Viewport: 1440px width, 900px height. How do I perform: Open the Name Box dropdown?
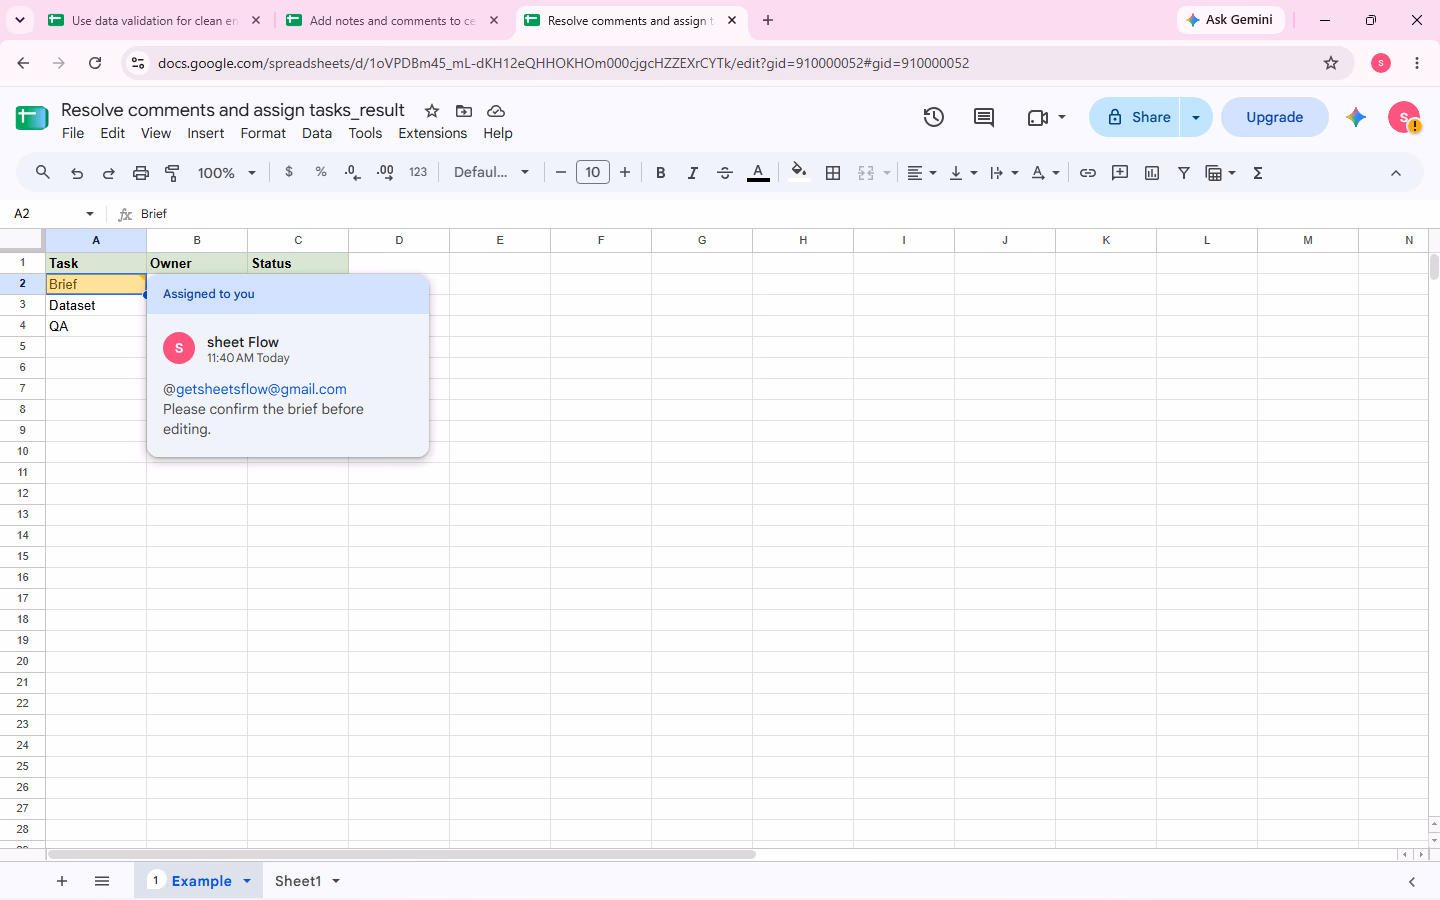tap(90, 214)
